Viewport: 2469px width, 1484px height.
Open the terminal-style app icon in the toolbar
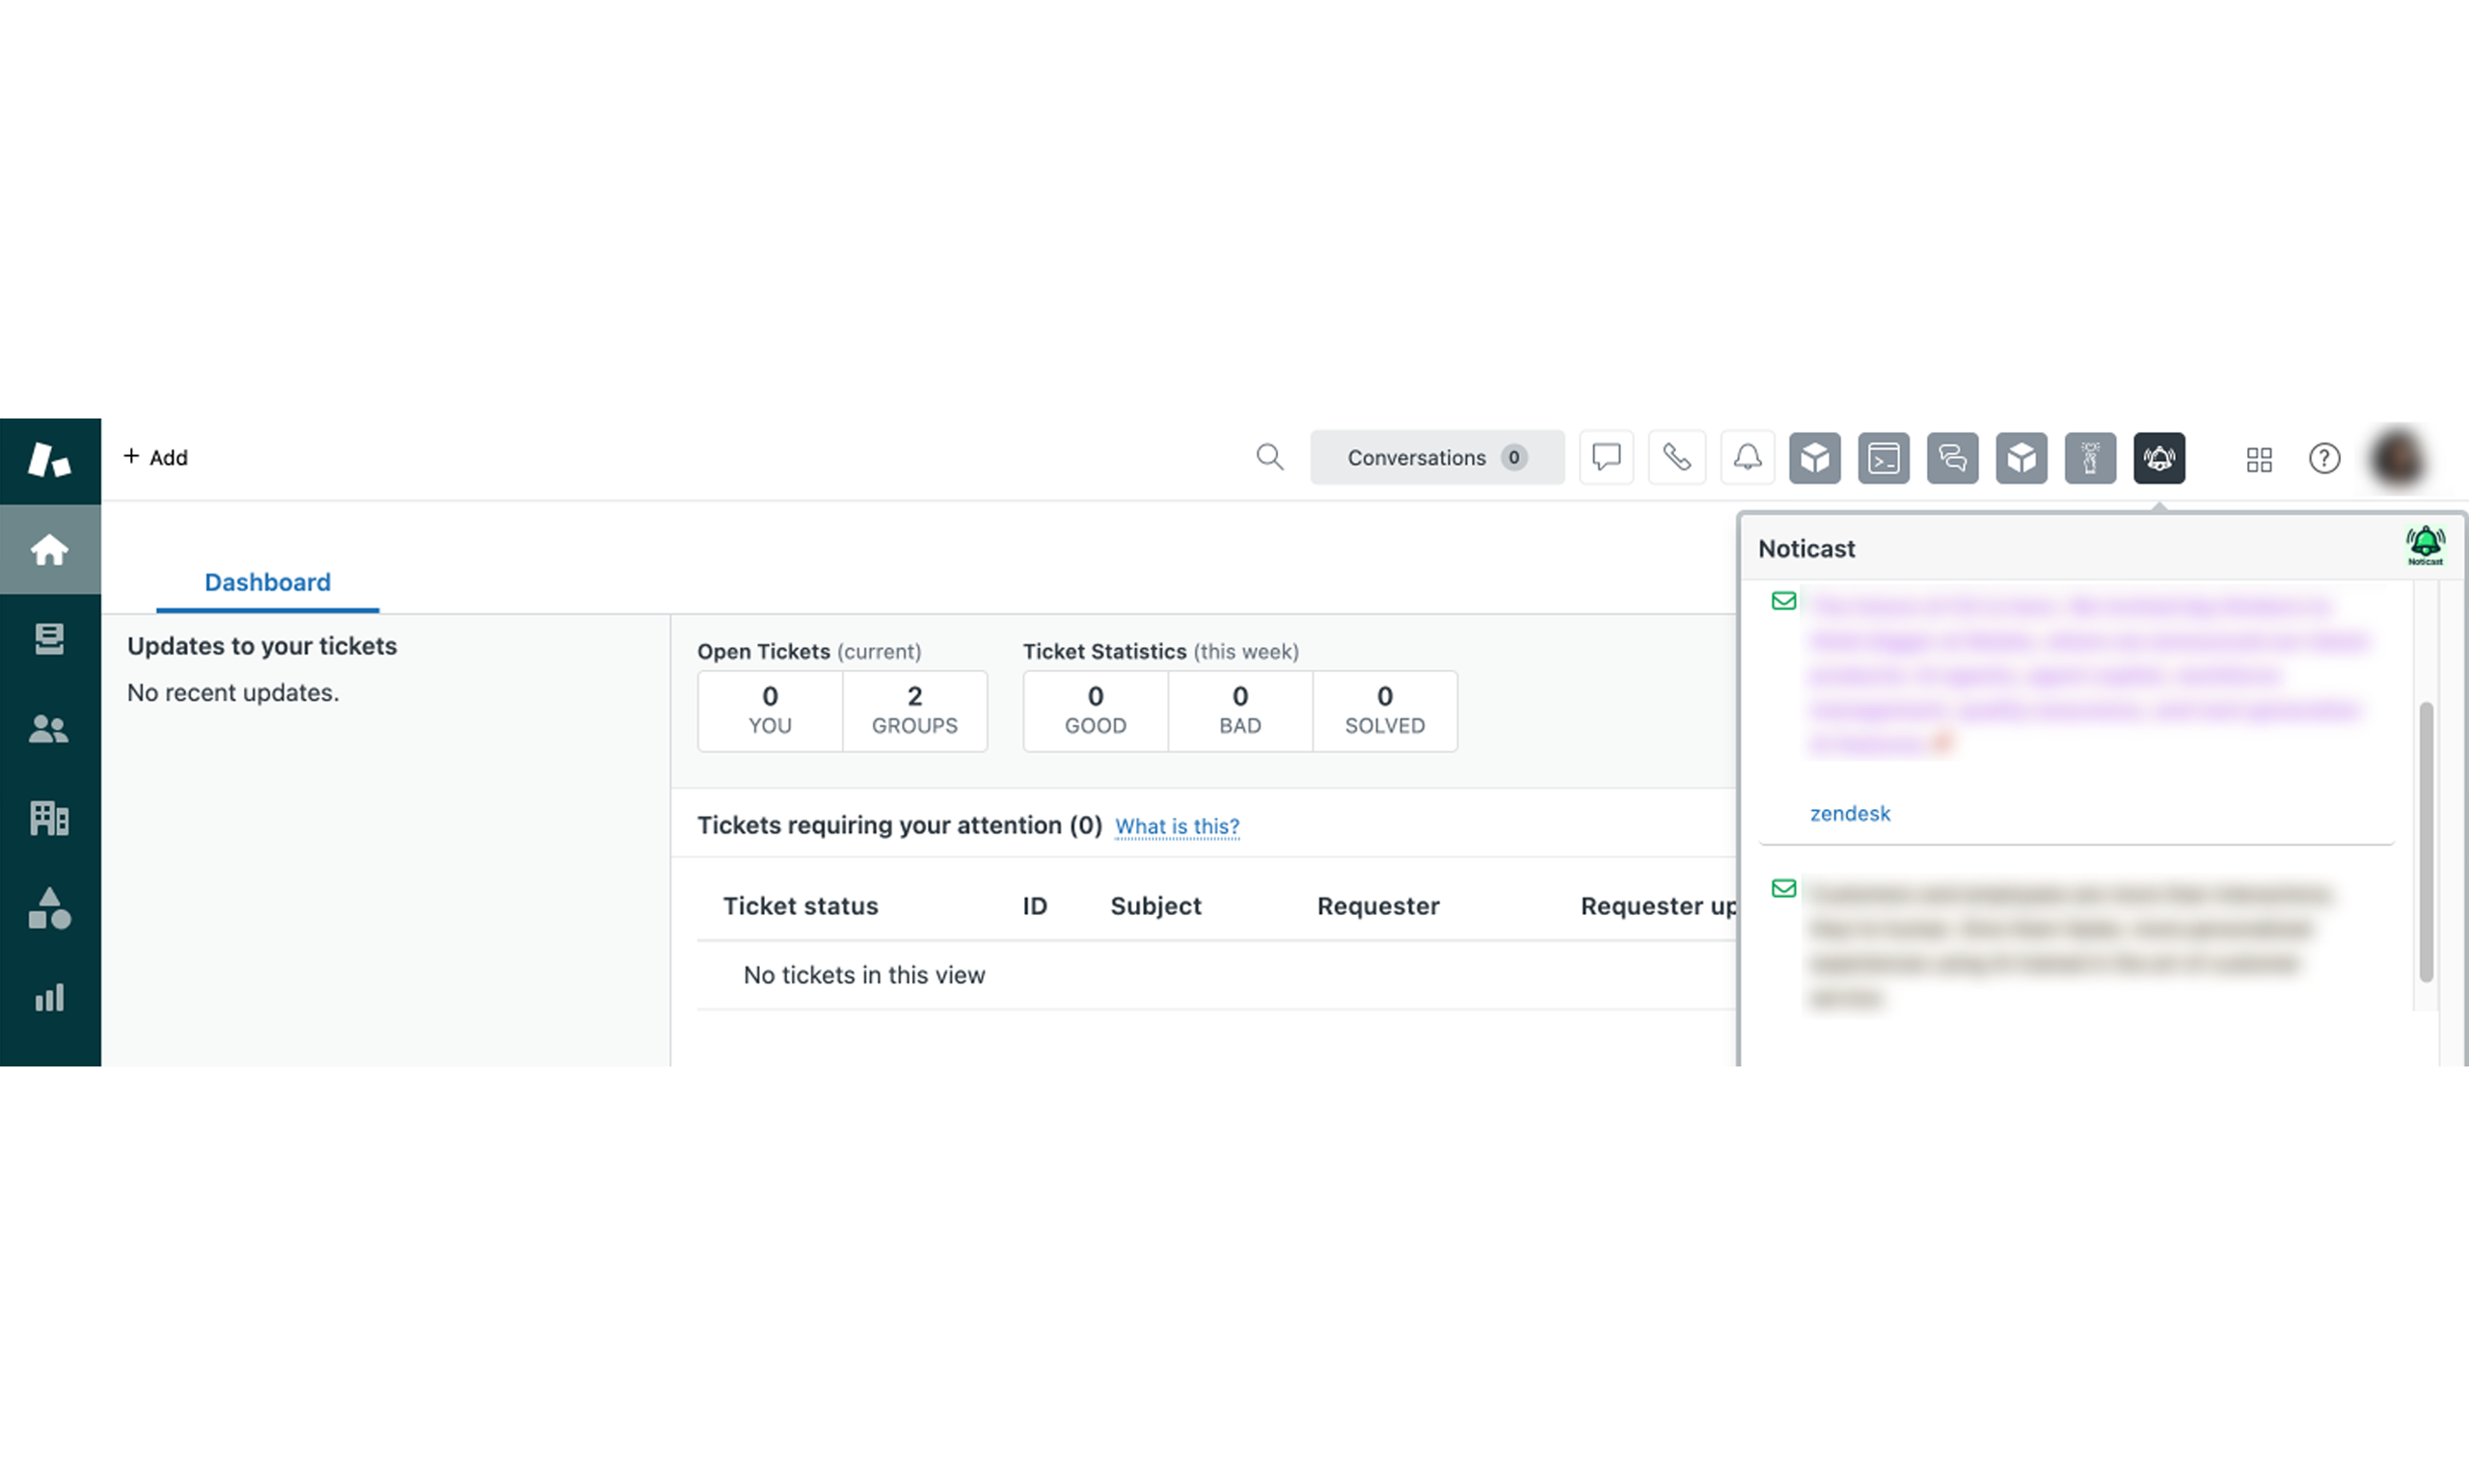tap(1883, 457)
